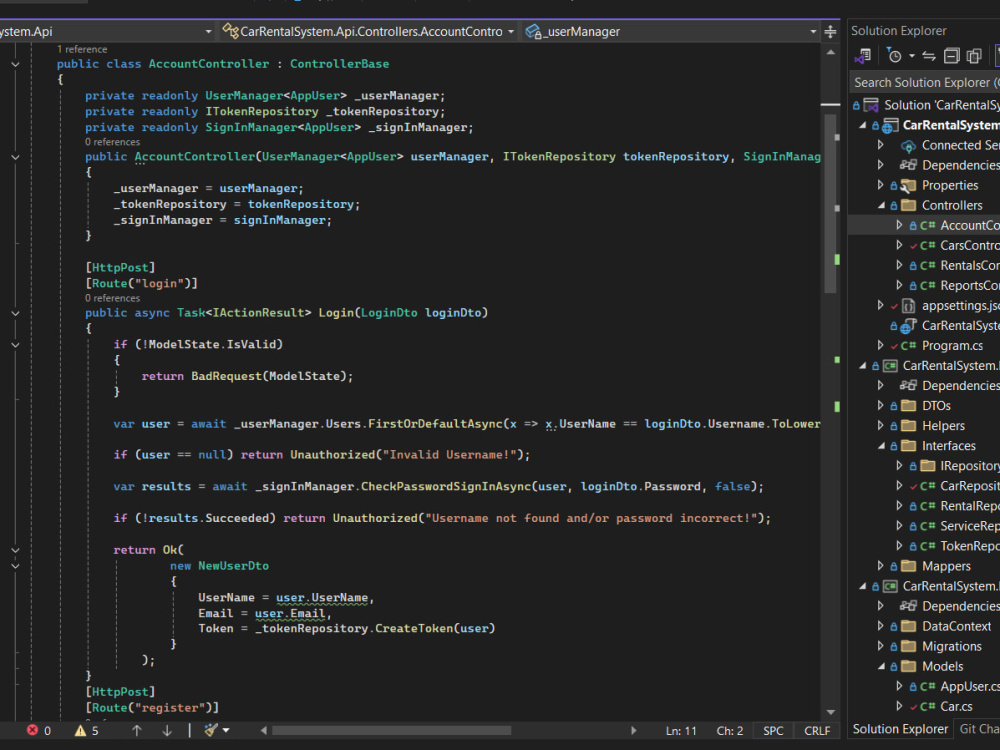The width and height of the screenshot is (1000, 750).
Task: Click the horizontal scrollbar thumb
Action: (x=391, y=731)
